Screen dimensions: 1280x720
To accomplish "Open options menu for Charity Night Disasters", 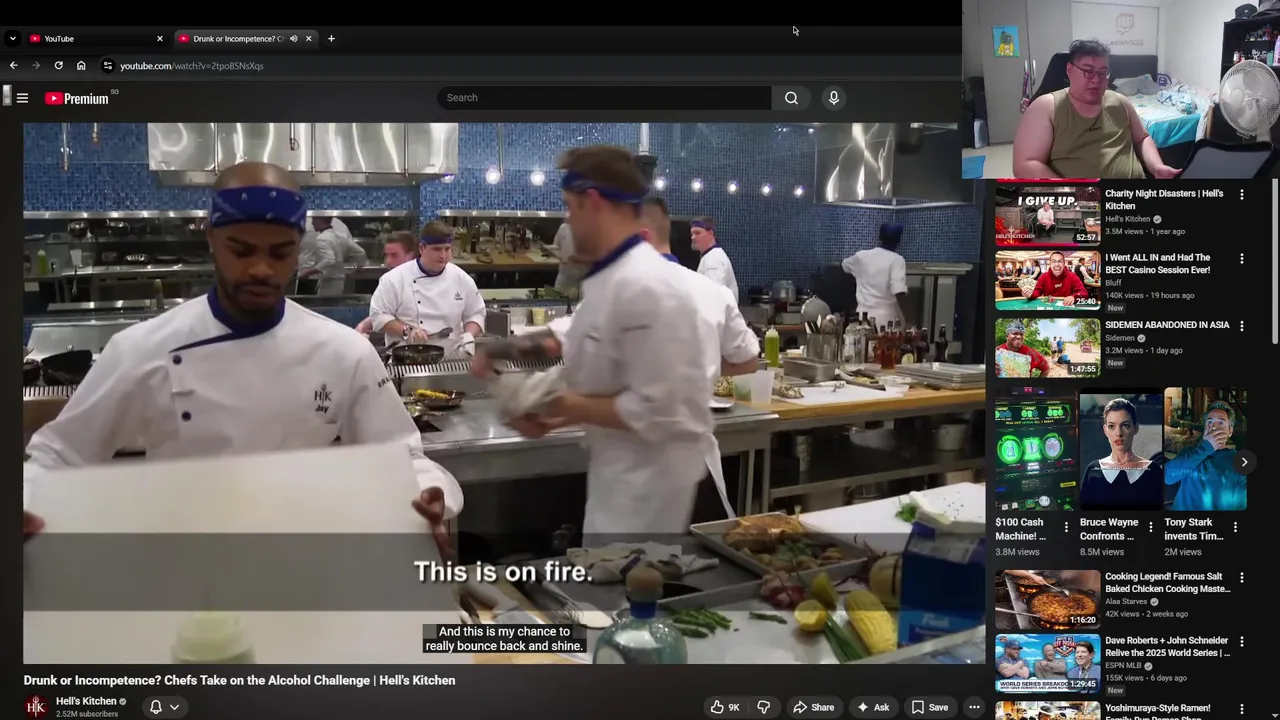I will (x=1242, y=195).
